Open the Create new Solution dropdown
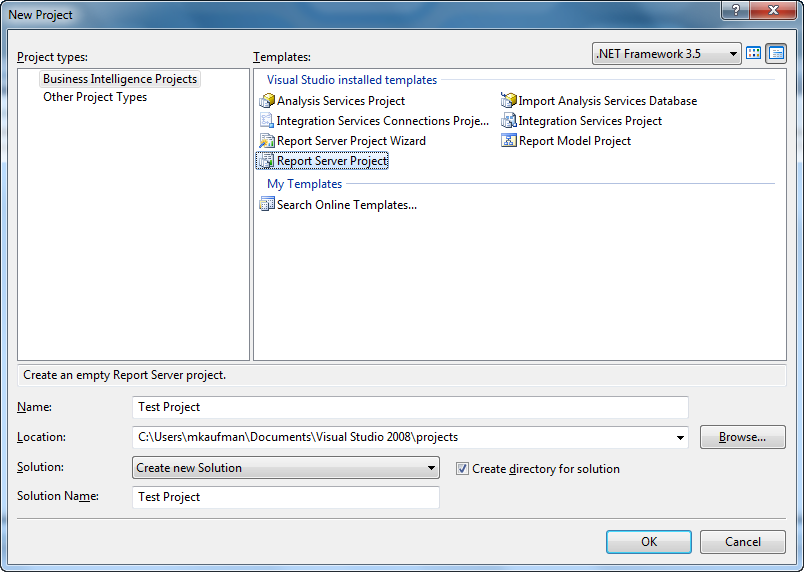This screenshot has height=572, width=804. point(286,467)
